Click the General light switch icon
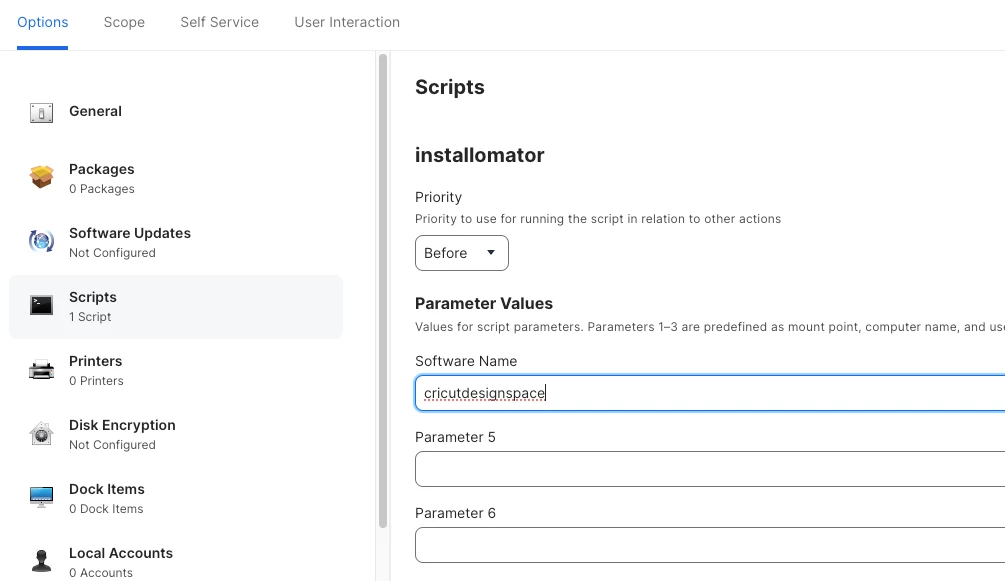 tap(42, 113)
